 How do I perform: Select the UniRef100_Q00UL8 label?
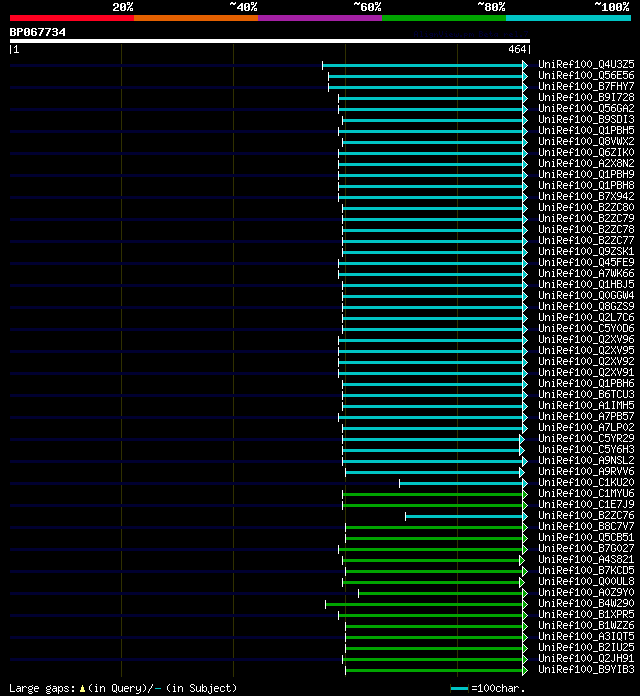[x=586, y=581]
